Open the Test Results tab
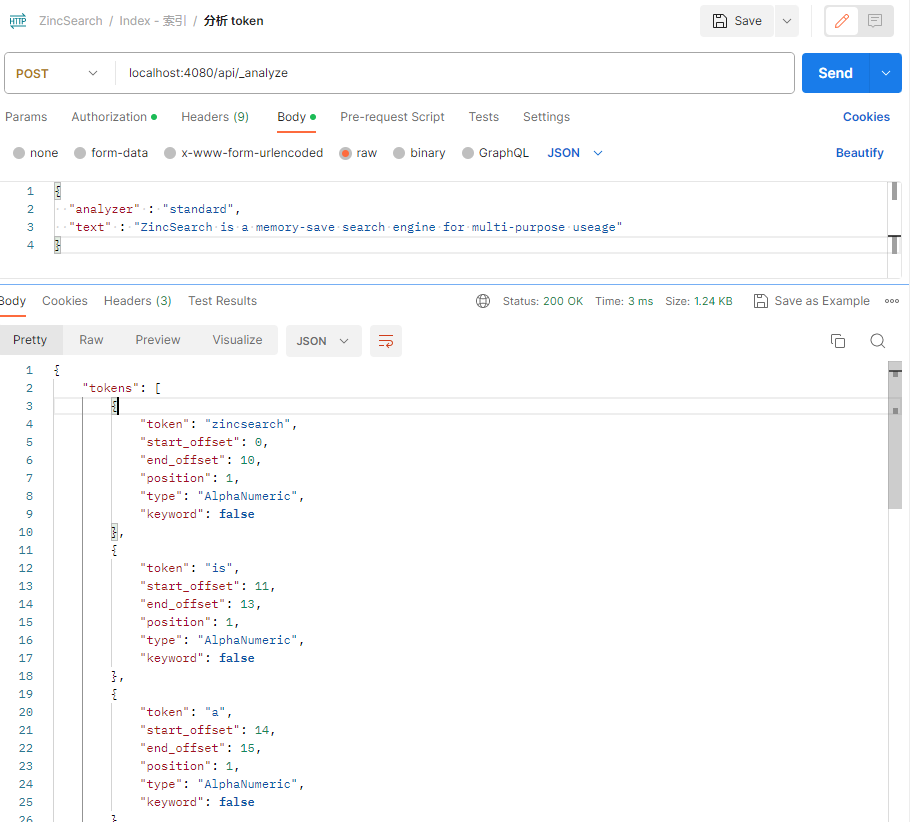 pyautogui.click(x=222, y=301)
